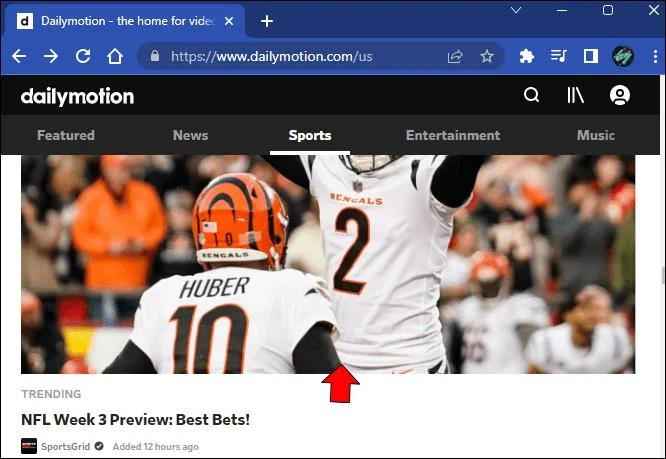Toggle the browser side panel
The height and width of the screenshot is (459, 666).
click(591, 56)
